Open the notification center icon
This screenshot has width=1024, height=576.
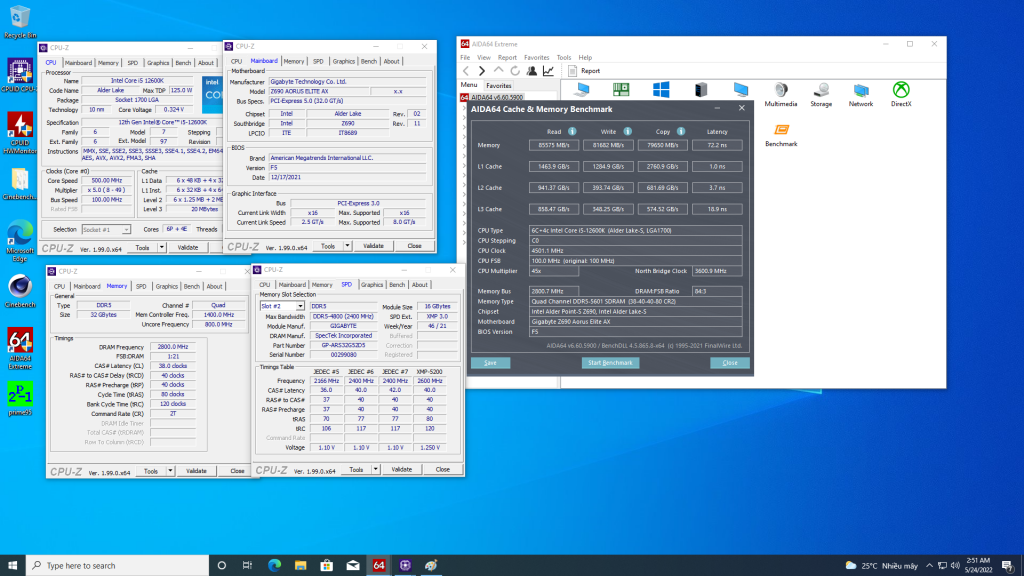[1008, 566]
